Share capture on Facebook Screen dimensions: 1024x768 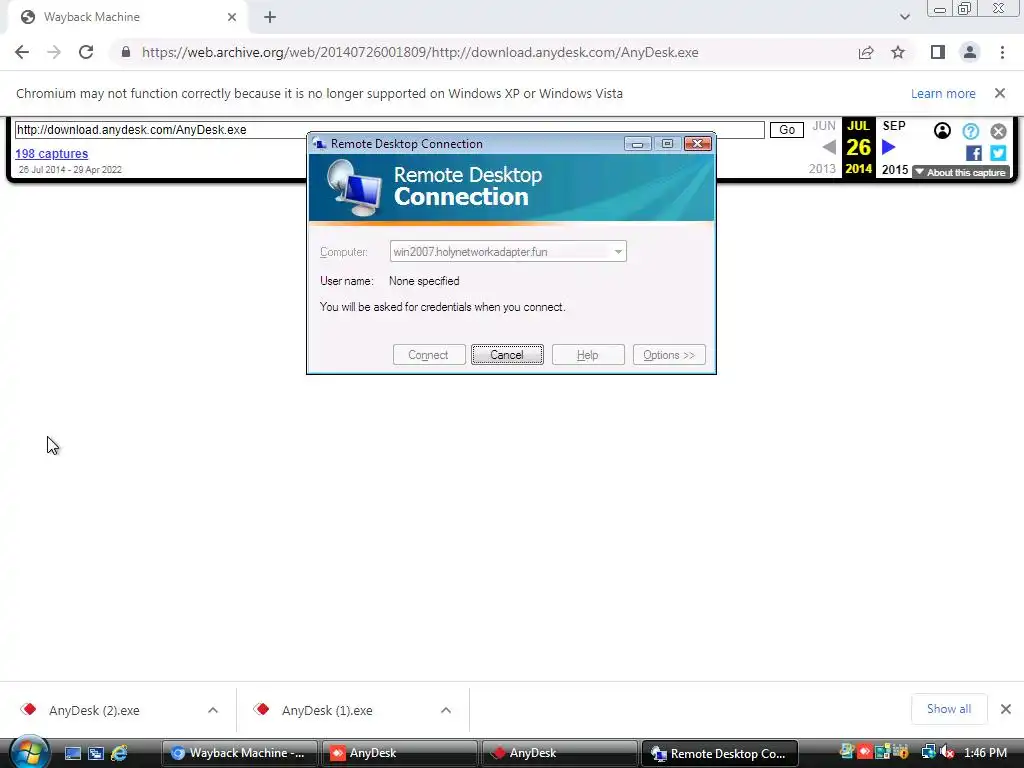(x=973, y=153)
